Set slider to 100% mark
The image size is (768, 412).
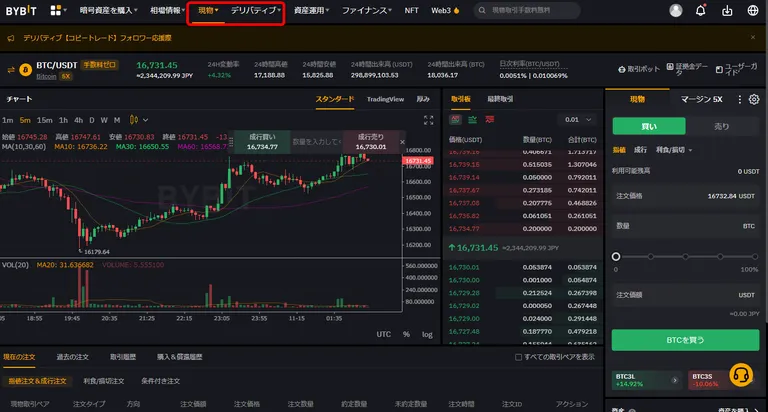(x=755, y=256)
